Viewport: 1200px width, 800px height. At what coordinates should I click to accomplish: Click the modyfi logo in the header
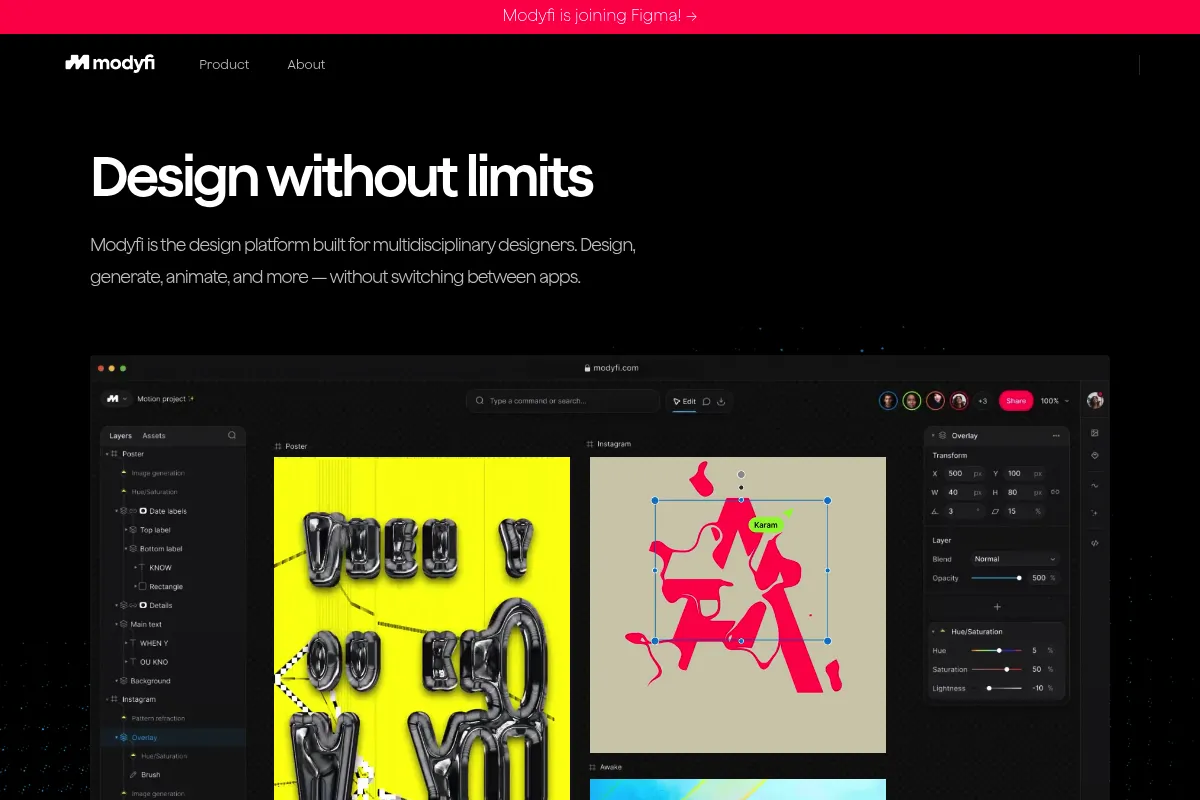point(110,63)
